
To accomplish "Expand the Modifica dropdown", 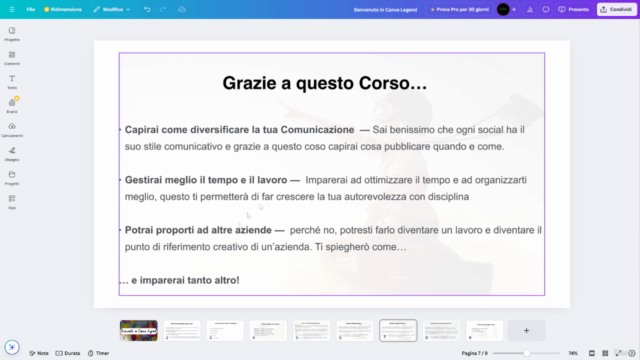I will point(111,9).
